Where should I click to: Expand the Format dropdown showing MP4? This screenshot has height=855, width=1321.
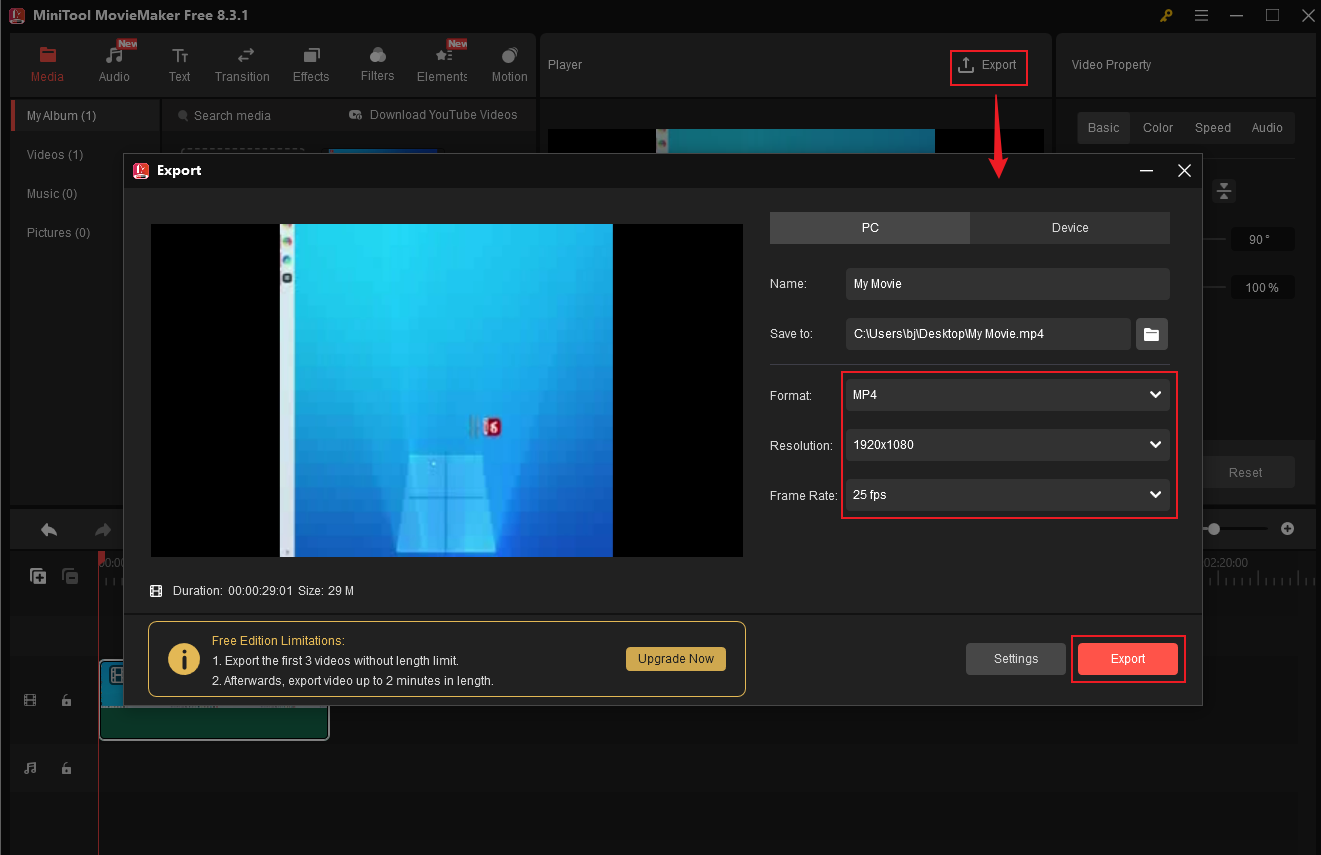pyautogui.click(x=1007, y=395)
